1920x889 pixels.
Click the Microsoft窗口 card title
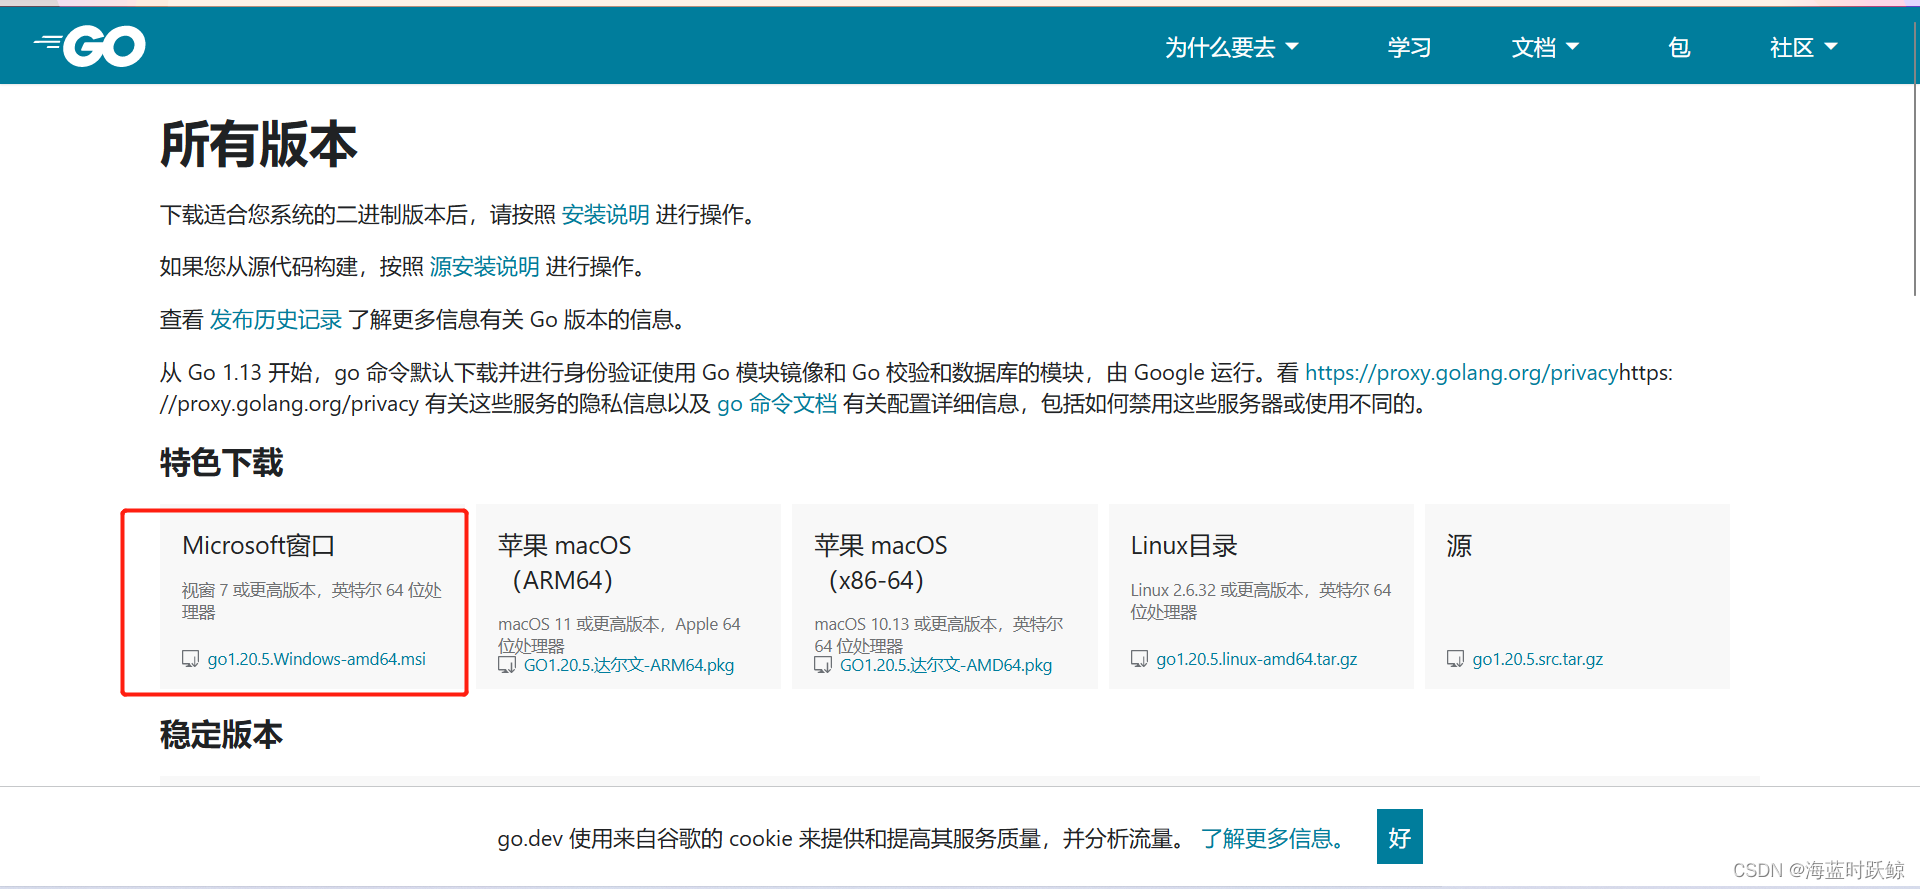[258, 545]
